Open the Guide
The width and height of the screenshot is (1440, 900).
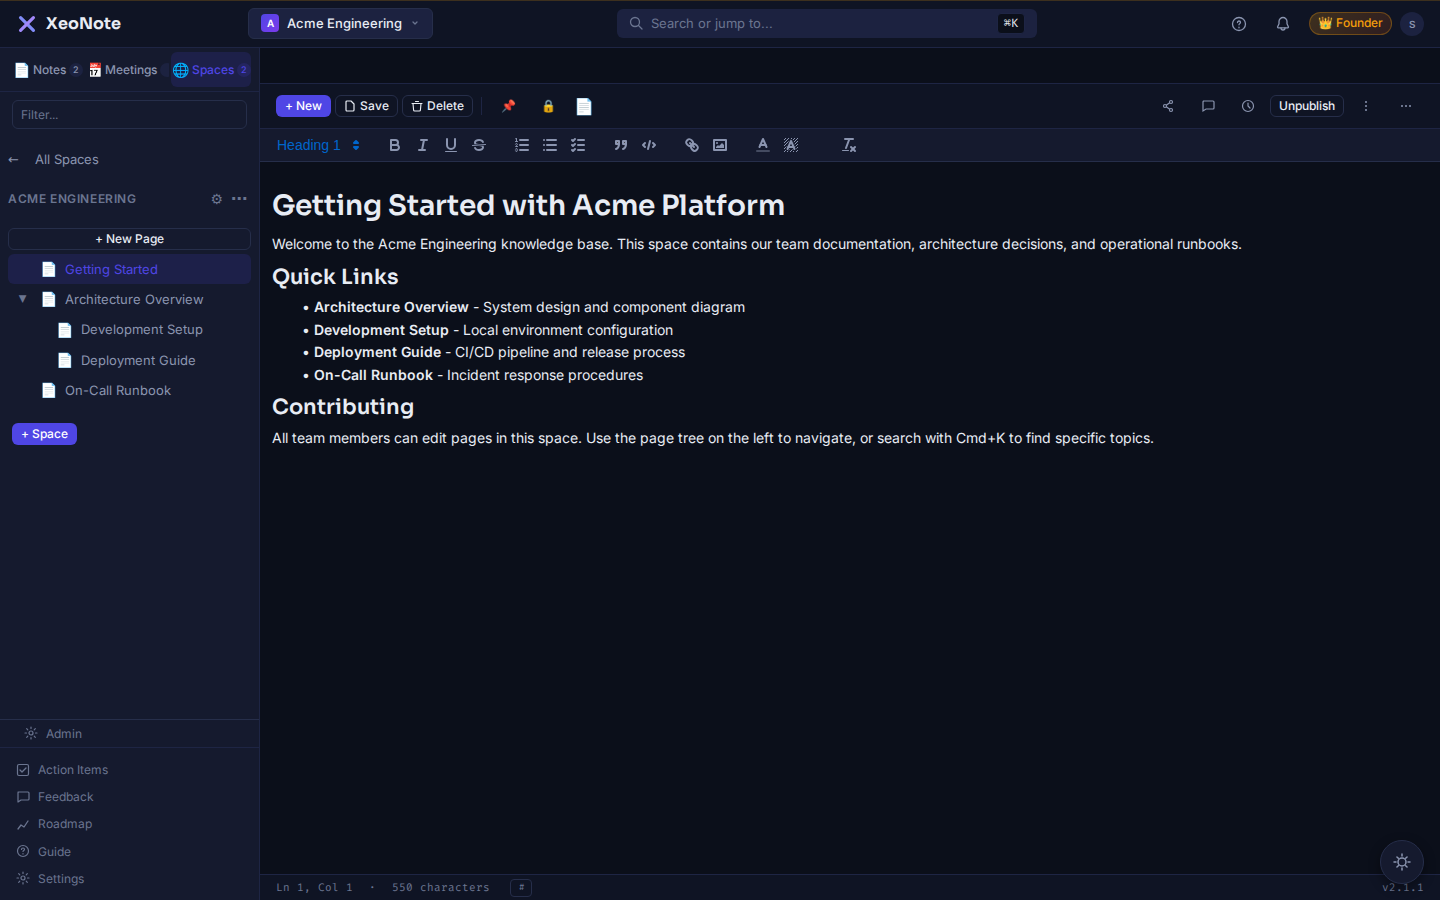tap(44, 852)
